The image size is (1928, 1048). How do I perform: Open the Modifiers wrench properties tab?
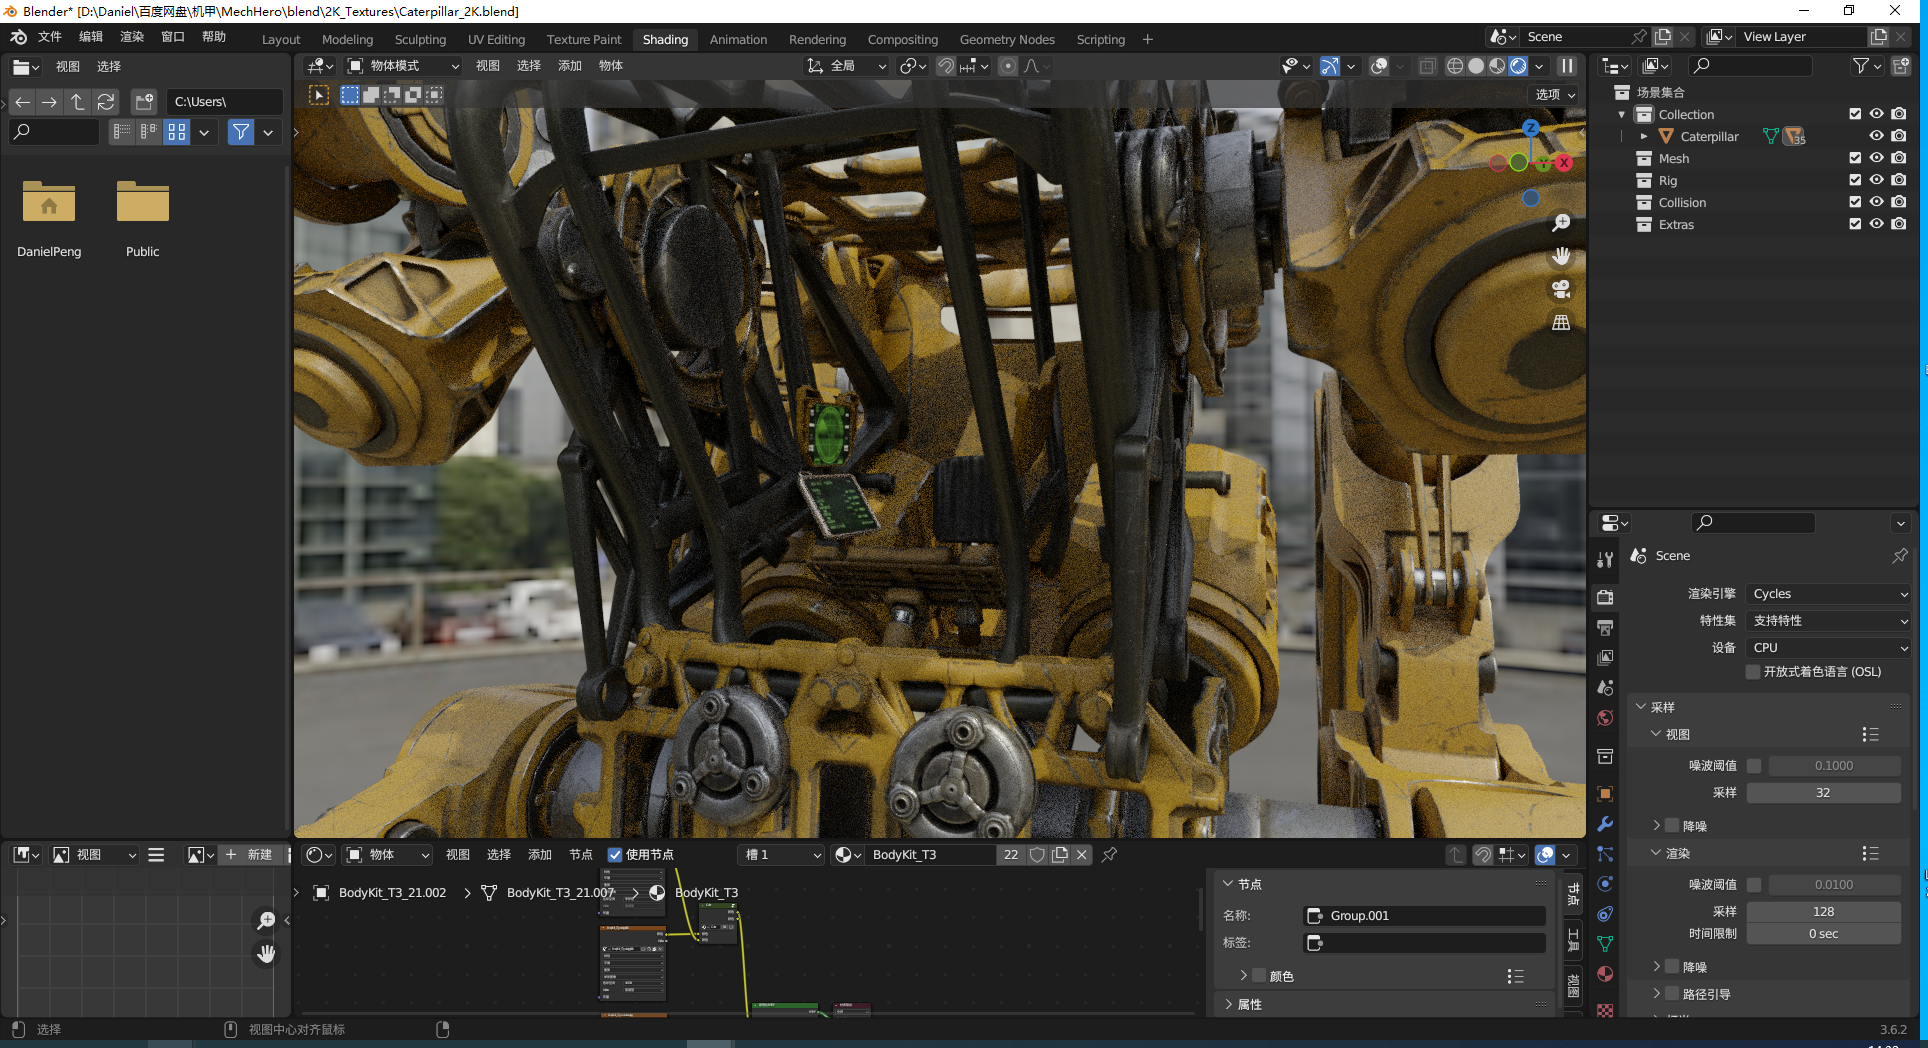1605,824
